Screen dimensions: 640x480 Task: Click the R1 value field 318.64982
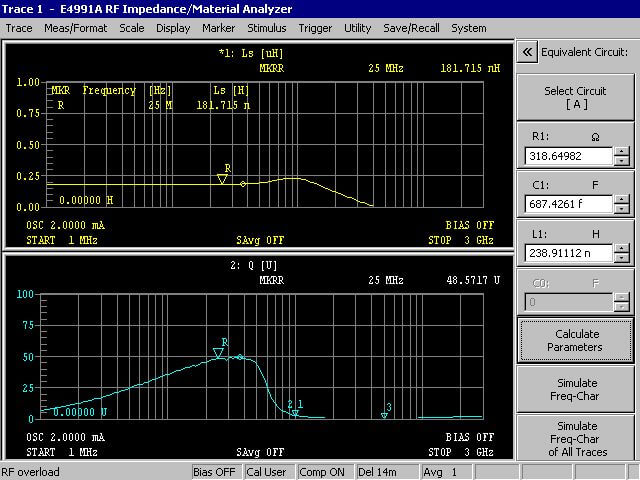(x=569, y=156)
